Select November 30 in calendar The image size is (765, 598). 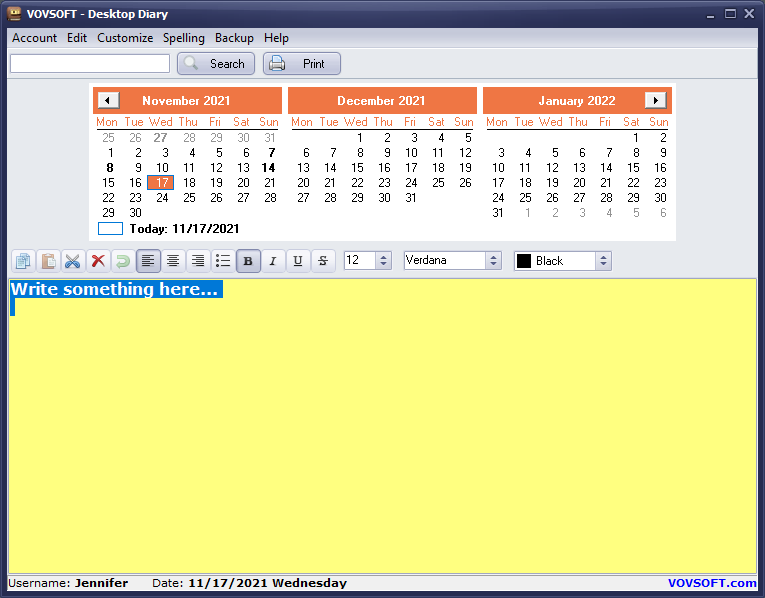(135, 213)
